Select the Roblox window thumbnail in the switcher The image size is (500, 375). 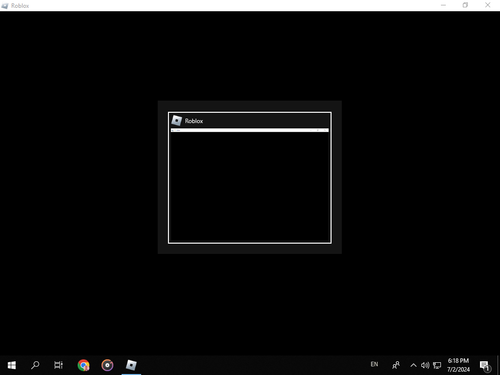(x=250, y=178)
